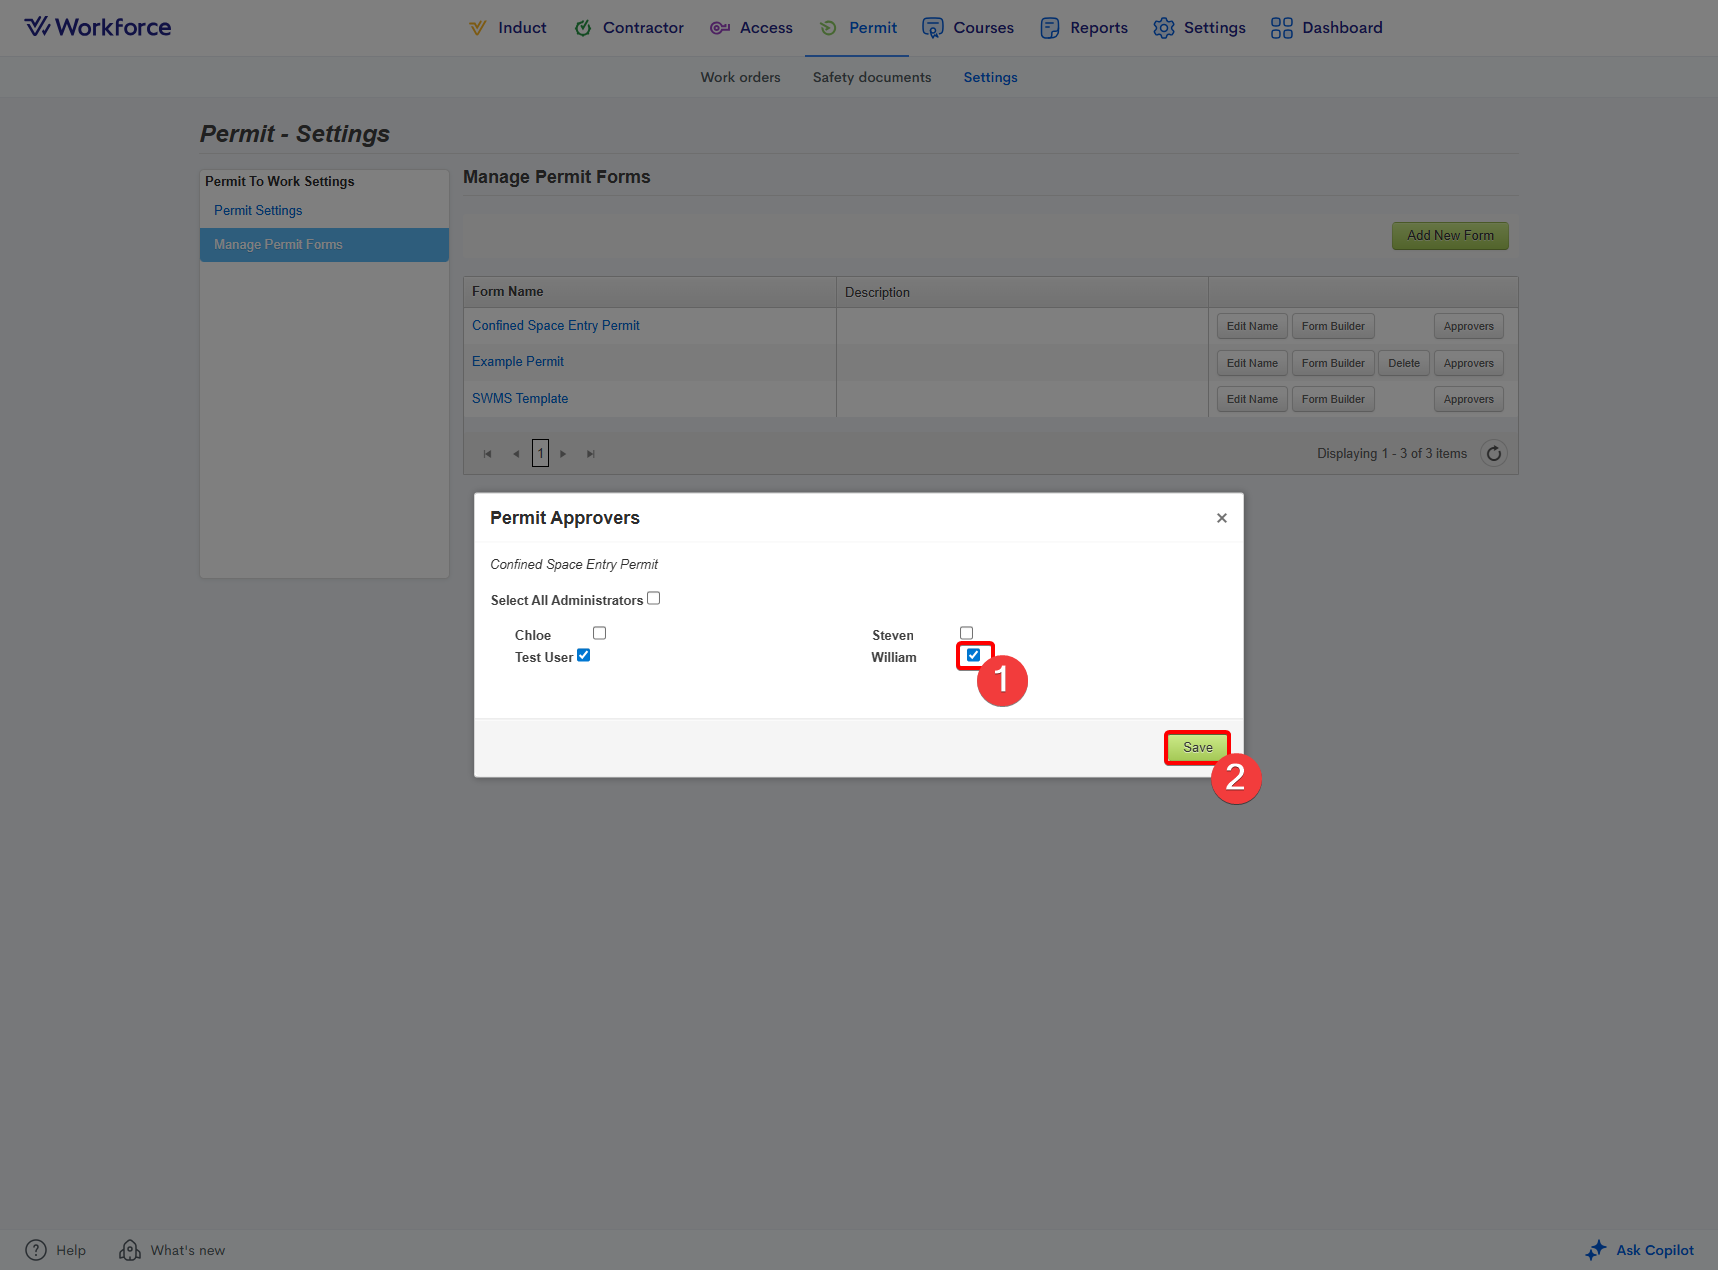The height and width of the screenshot is (1270, 1718).
Task: Uncheck the William approver checkbox
Action: tap(973, 655)
